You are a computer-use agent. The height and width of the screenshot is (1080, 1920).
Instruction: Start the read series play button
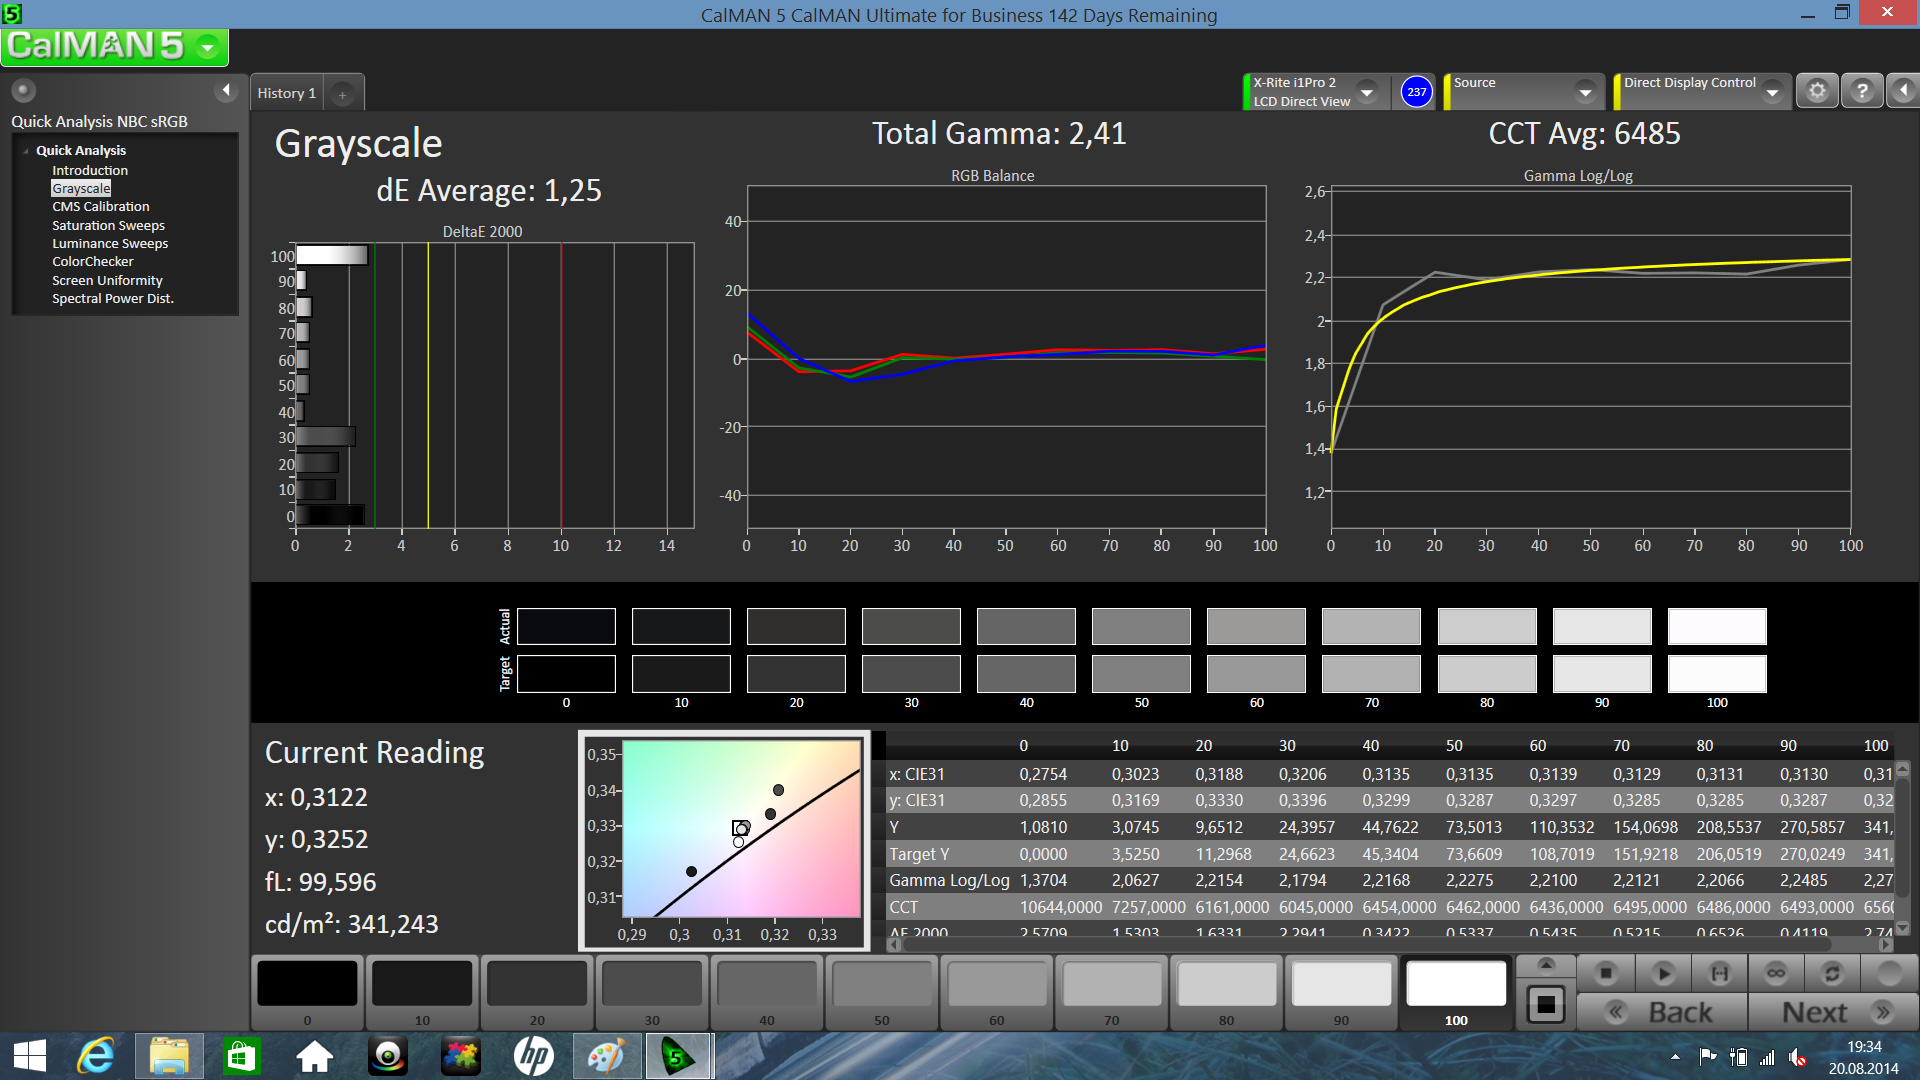[x=1663, y=973]
